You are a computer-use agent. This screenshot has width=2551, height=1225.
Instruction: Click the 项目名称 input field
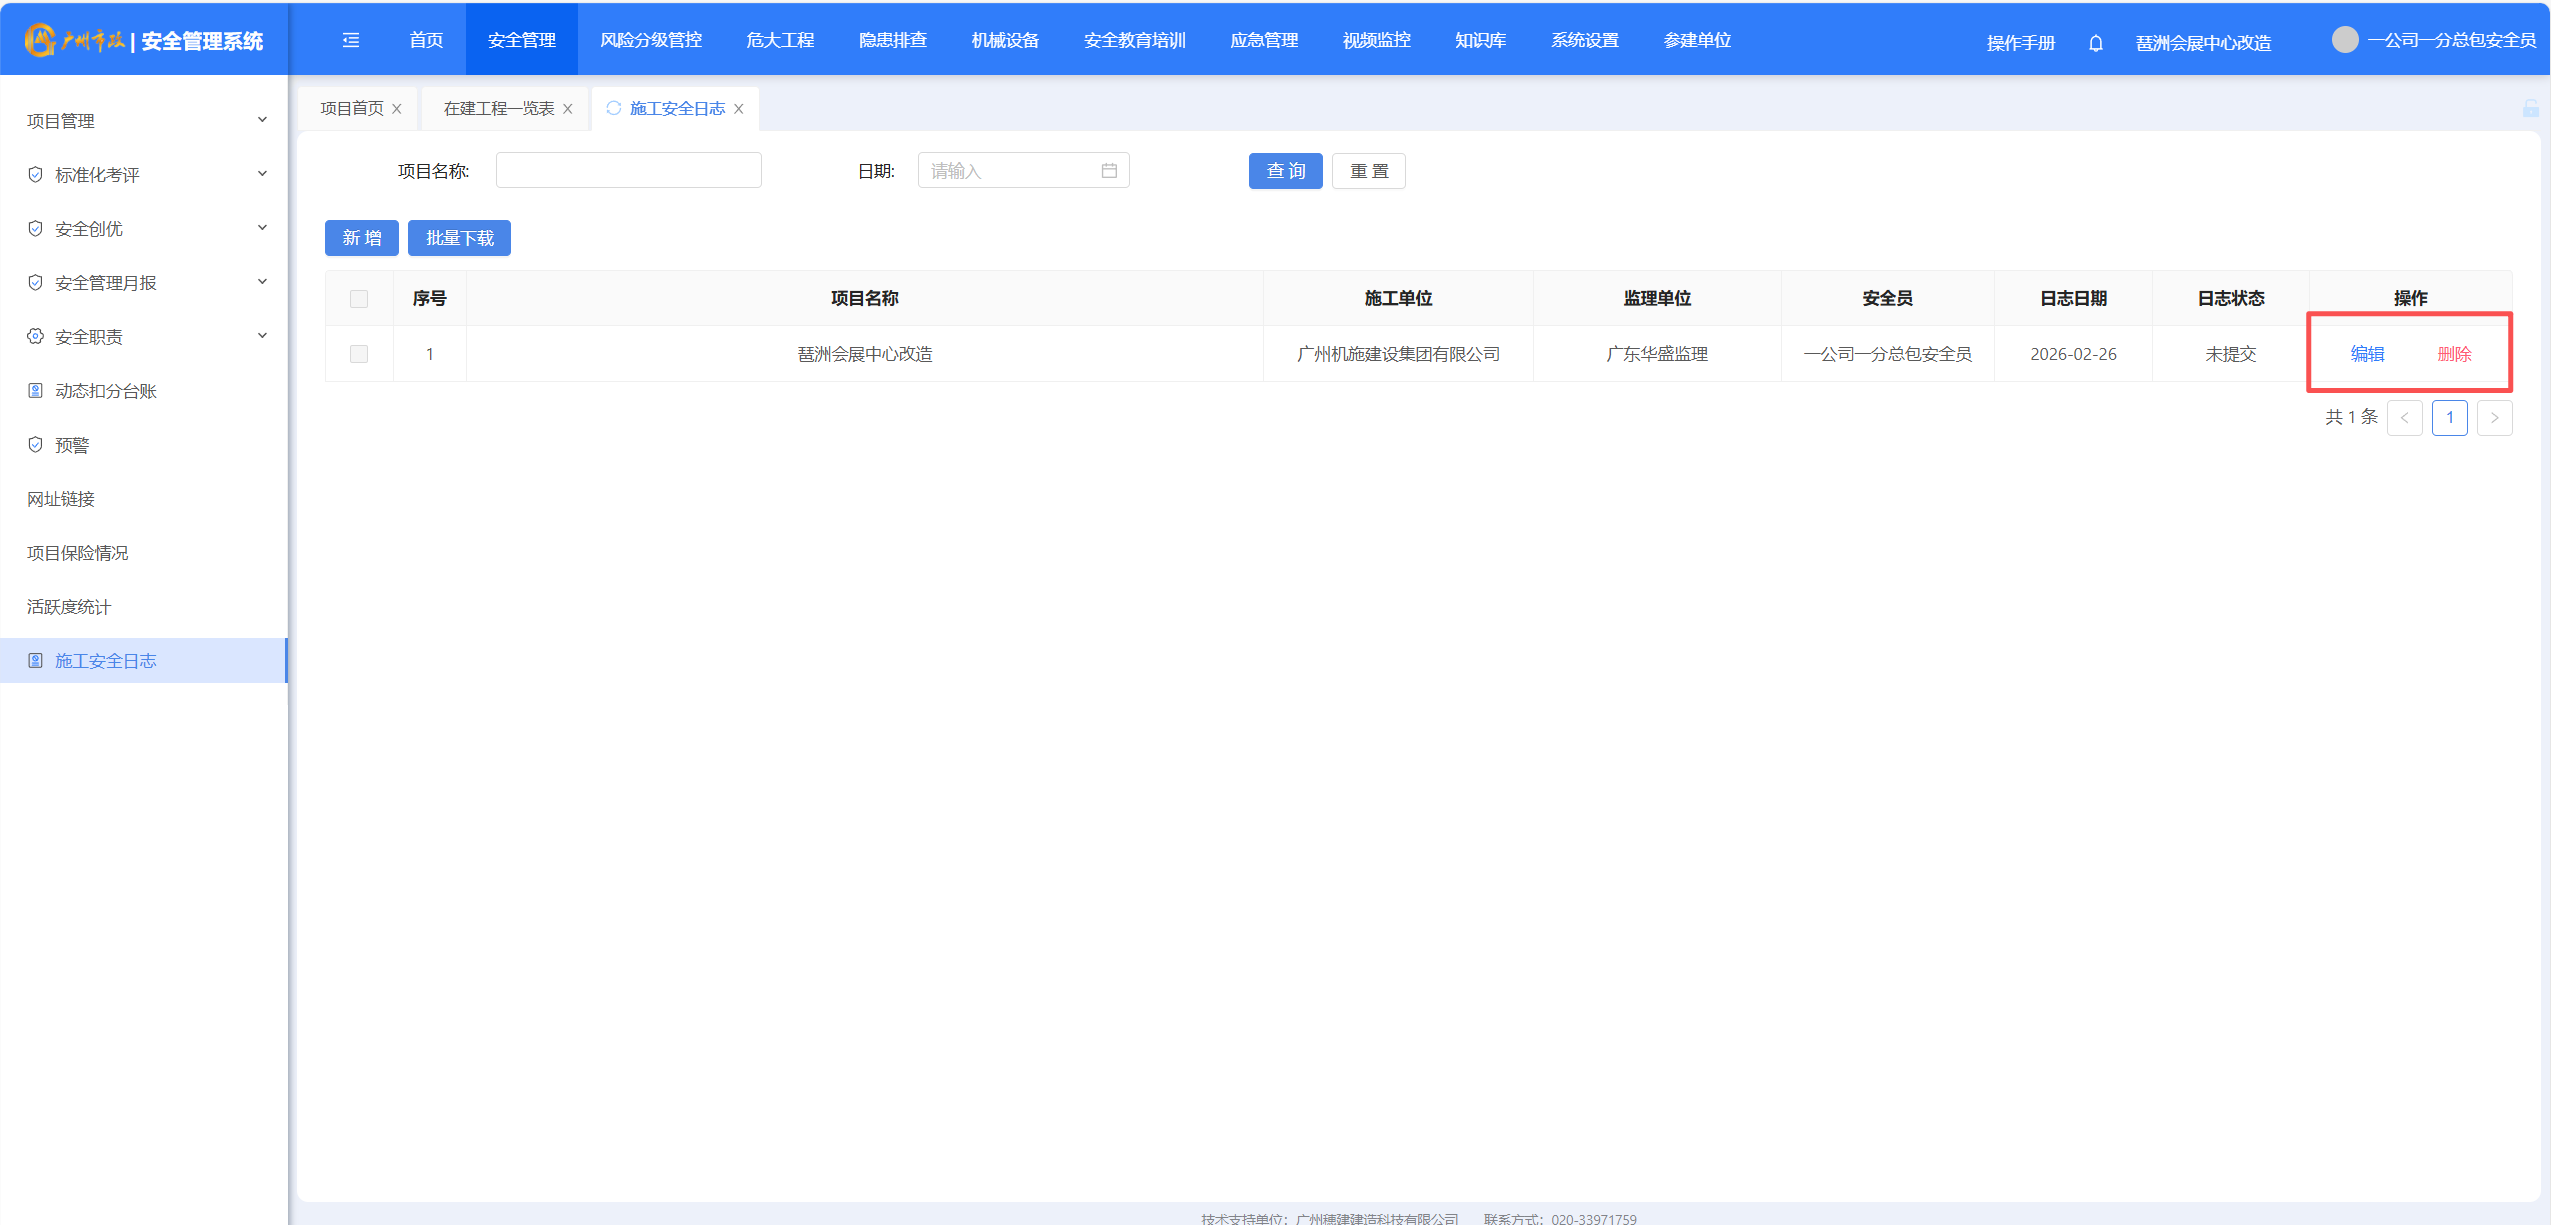628,171
